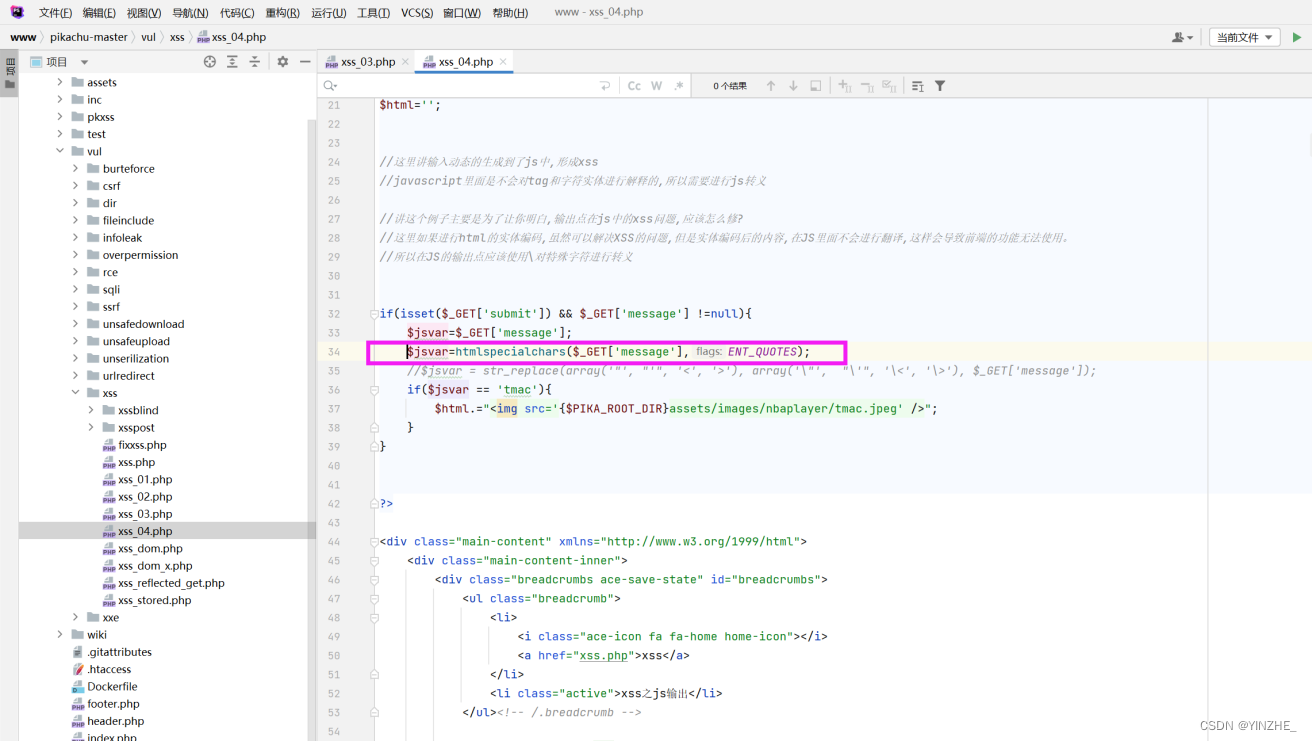The height and width of the screenshot is (741, 1312).
Task: Open search results in find window
Action: [816, 86]
